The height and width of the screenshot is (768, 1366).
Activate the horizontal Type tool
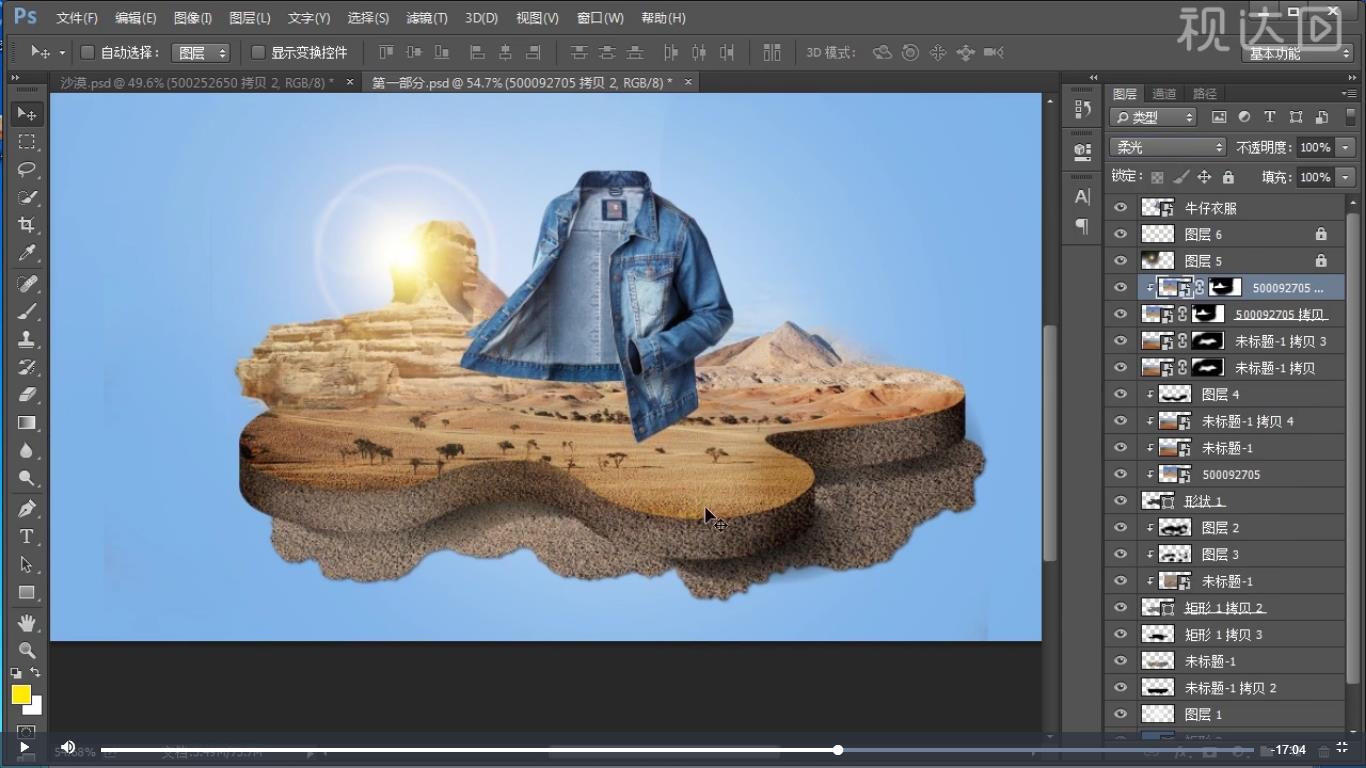(27, 537)
